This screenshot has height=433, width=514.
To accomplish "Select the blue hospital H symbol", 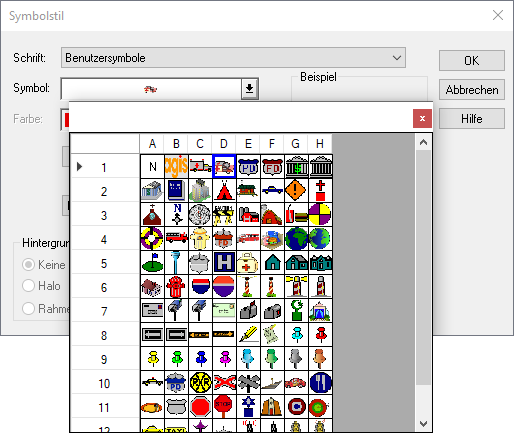I will (224, 262).
